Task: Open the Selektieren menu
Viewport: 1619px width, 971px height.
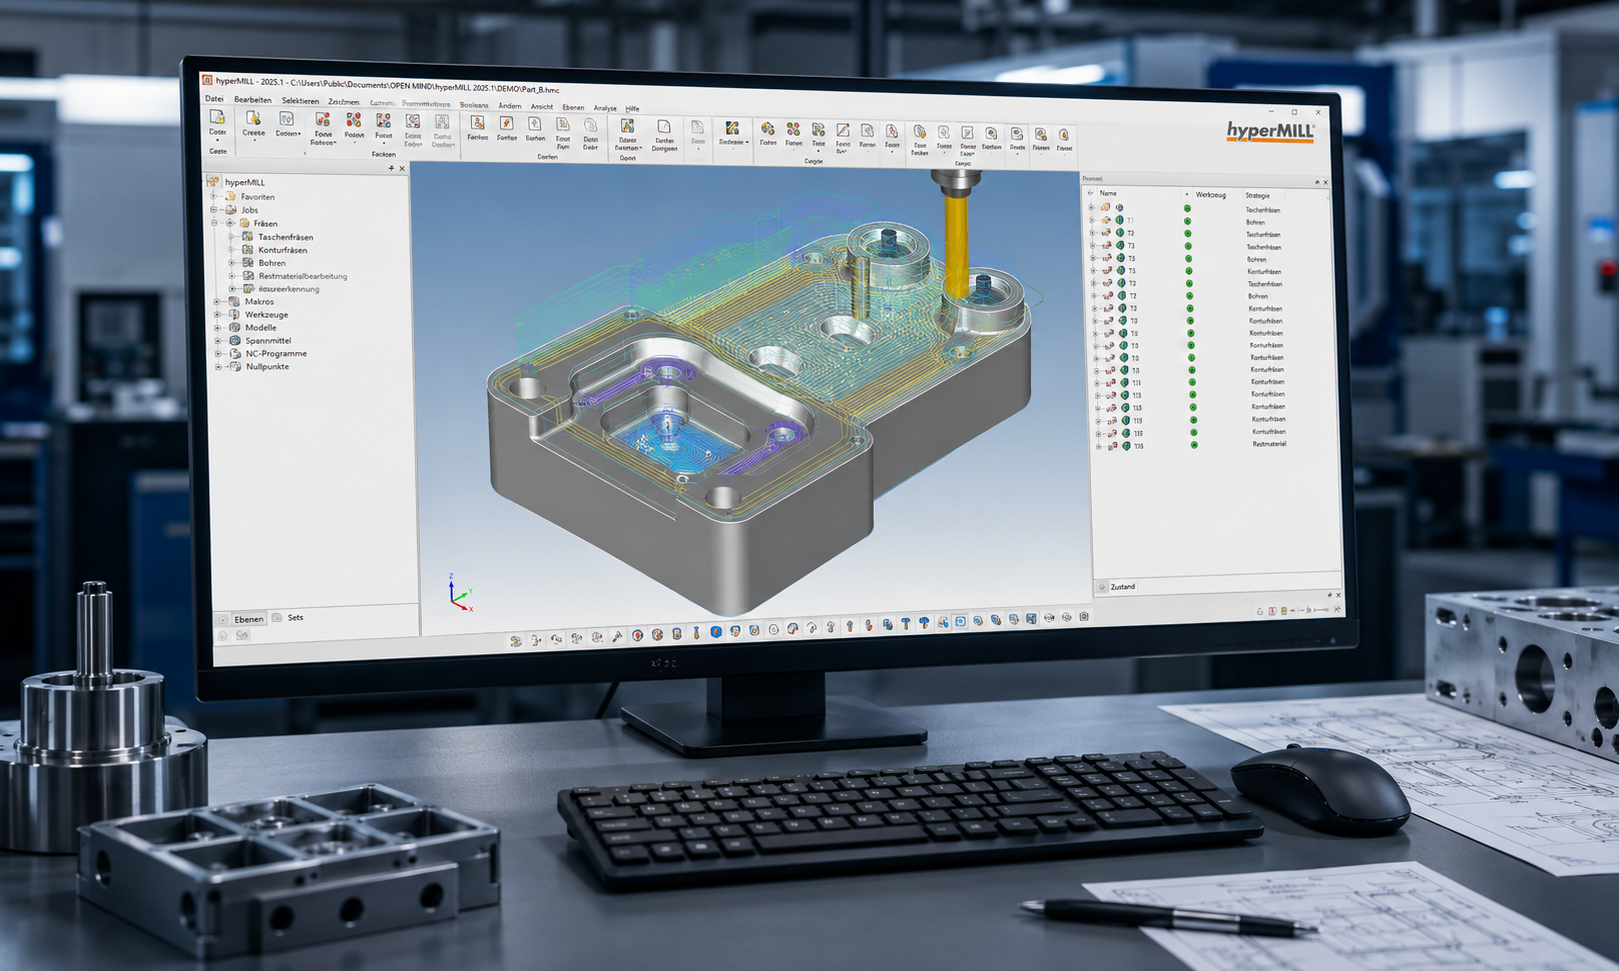Action: click(x=300, y=101)
